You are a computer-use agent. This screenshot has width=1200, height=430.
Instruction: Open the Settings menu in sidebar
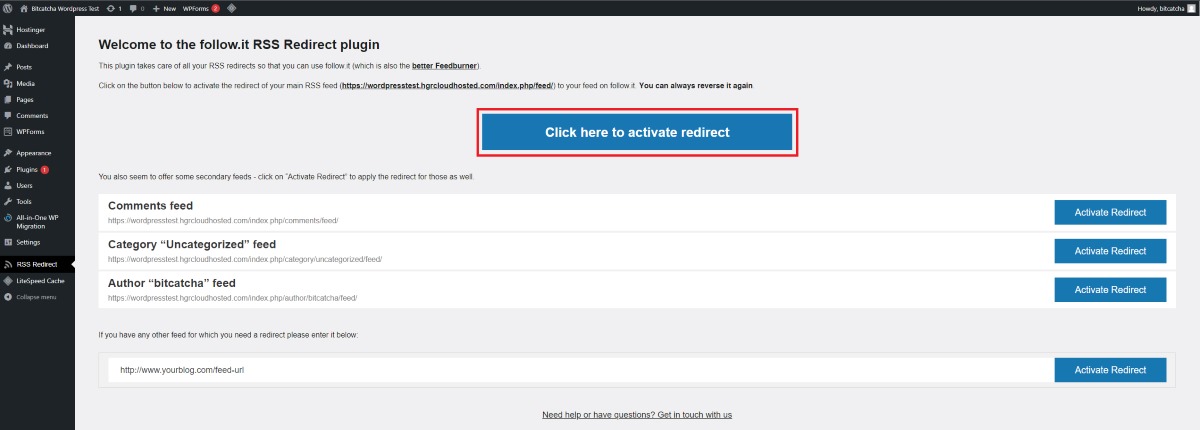tap(37, 242)
